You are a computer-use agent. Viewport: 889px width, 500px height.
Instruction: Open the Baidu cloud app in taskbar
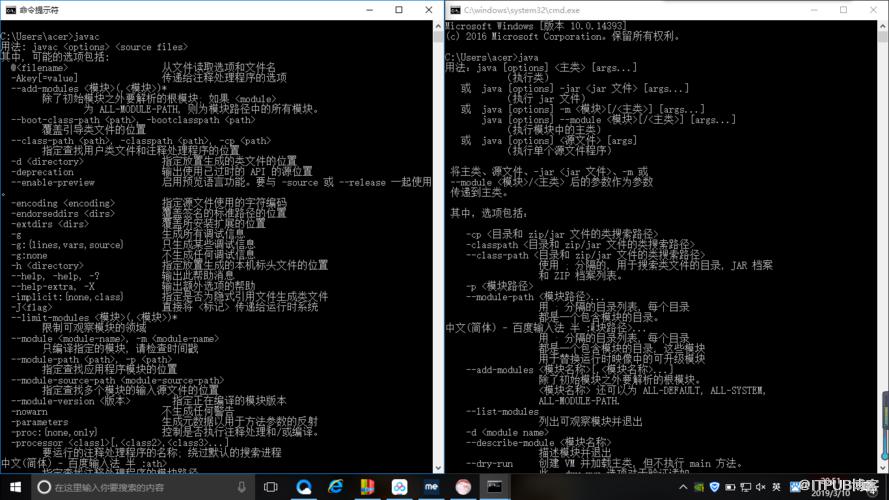click(x=400, y=487)
